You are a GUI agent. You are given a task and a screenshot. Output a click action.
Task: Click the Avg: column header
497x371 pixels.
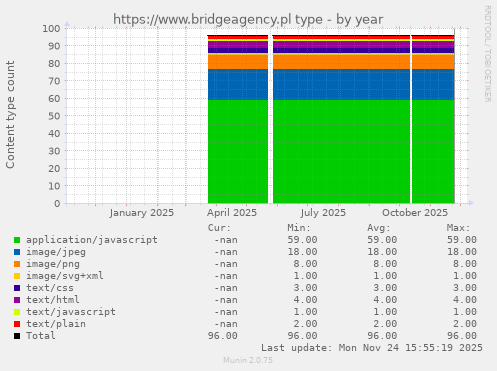tap(379, 228)
